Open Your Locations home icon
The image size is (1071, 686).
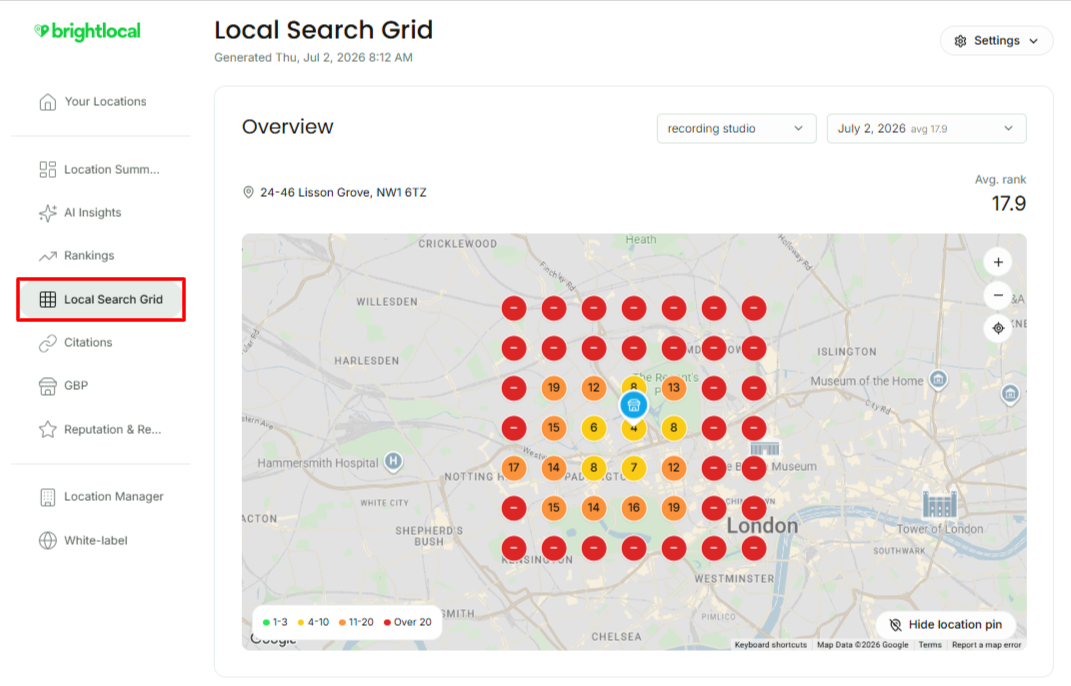pyautogui.click(x=47, y=102)
